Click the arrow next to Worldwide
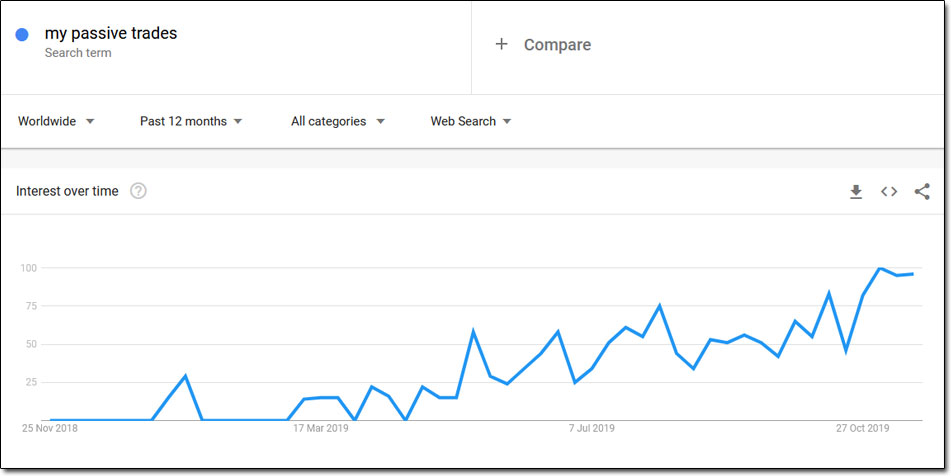Image resolution: width=951 pixels, height=476 pixels. (x=90, y=122)
